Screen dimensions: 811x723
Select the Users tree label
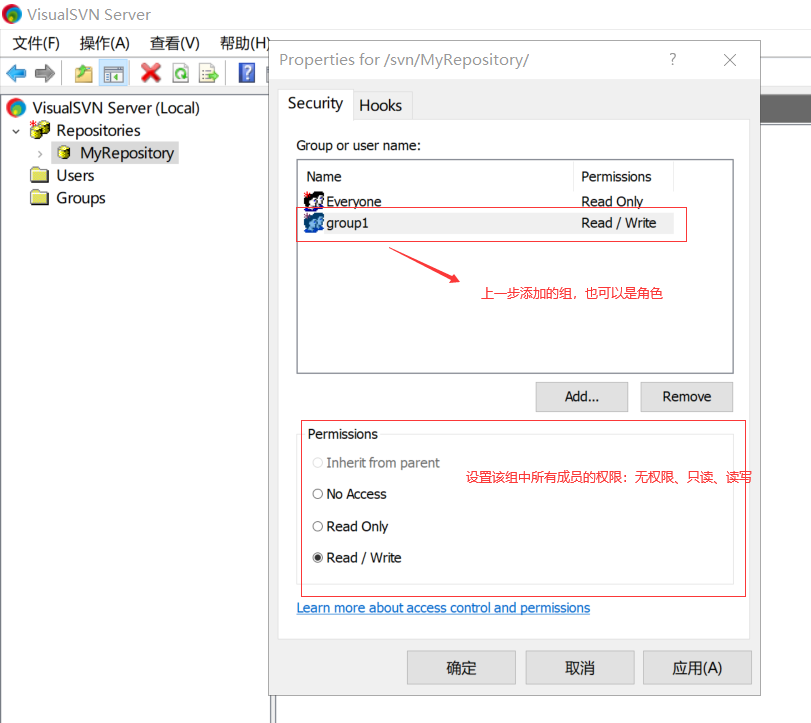(x=75, y=175)
